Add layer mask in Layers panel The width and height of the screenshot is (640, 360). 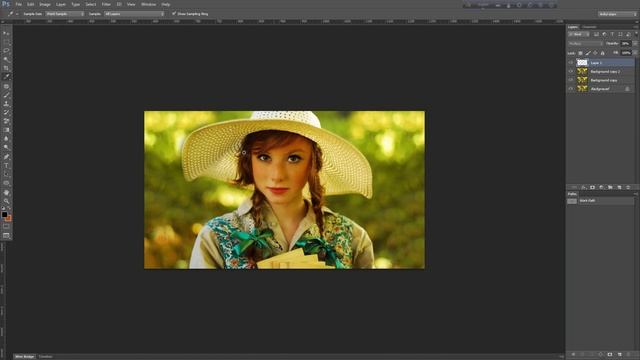point(592,187)
